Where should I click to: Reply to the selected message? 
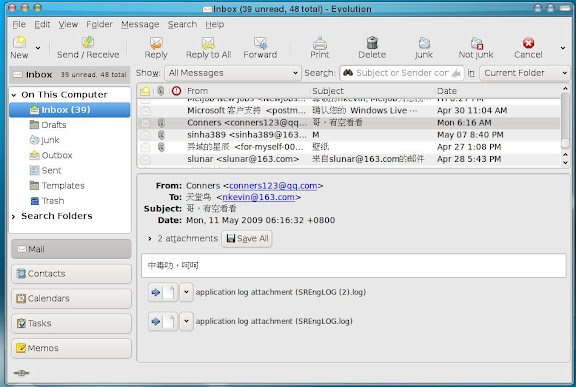point(156,48)
